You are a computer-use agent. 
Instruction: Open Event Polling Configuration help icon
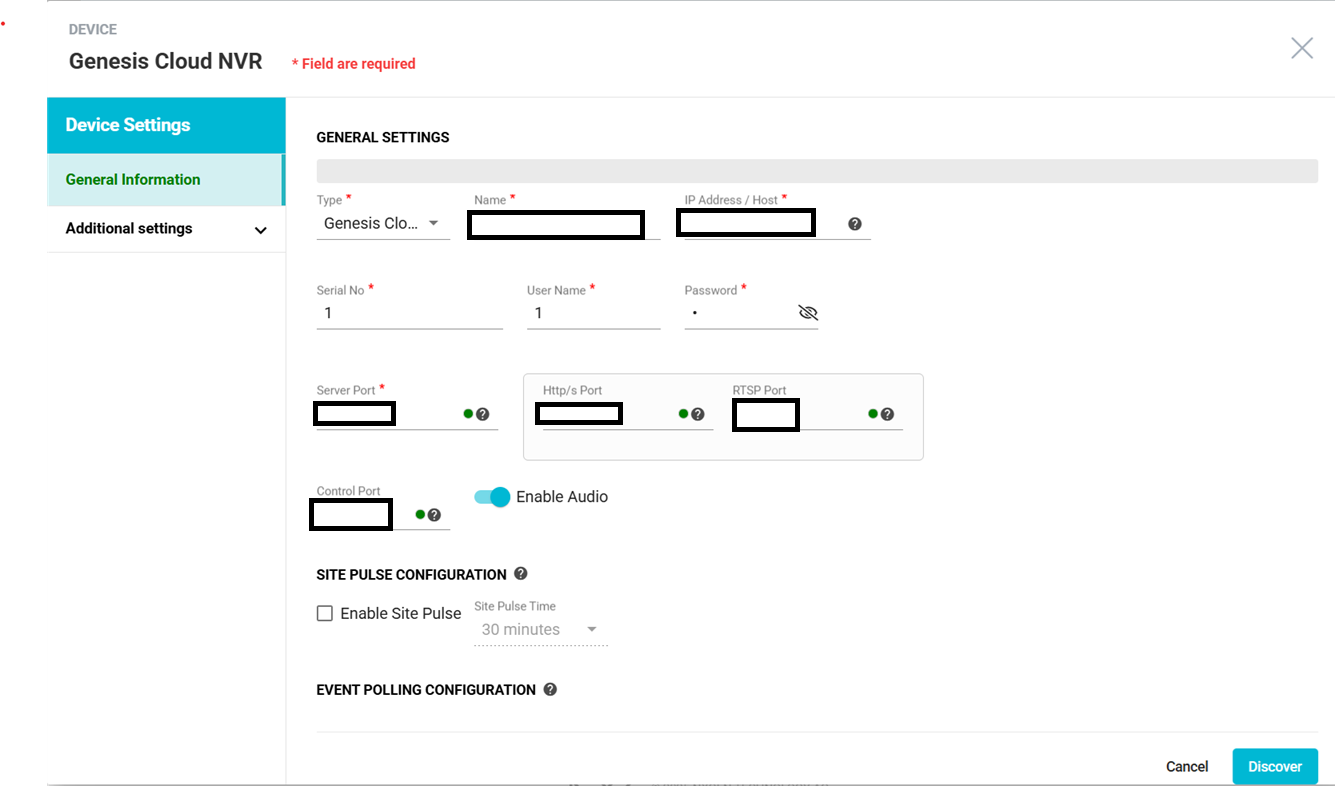(550, 689)
